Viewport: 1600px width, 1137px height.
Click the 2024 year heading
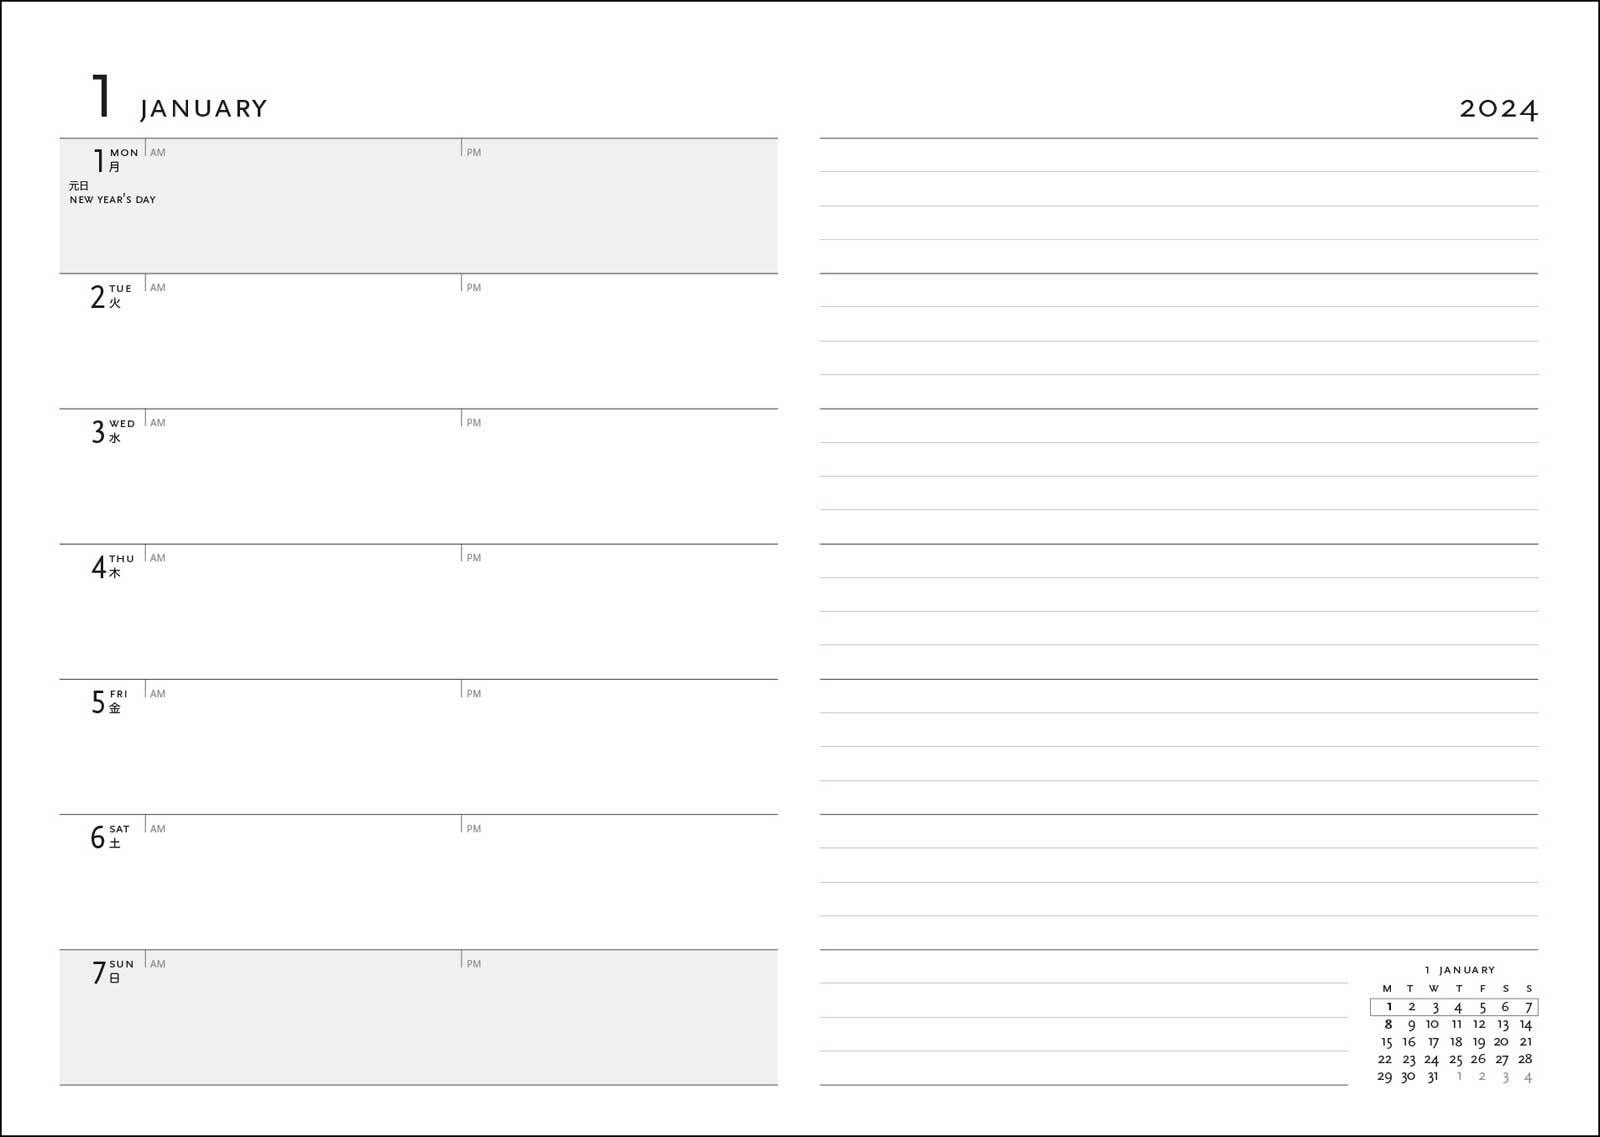[x=1497, y=108]
